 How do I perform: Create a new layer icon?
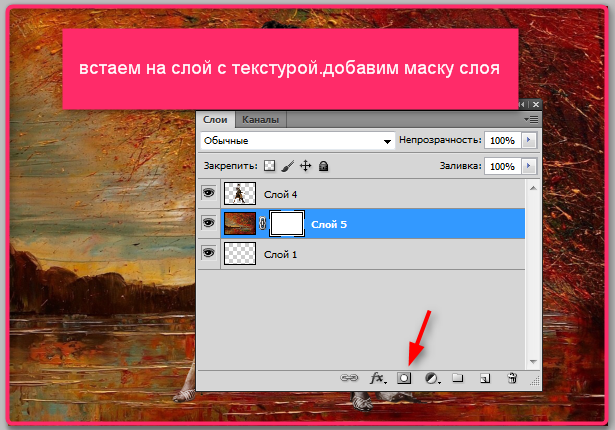485,378
